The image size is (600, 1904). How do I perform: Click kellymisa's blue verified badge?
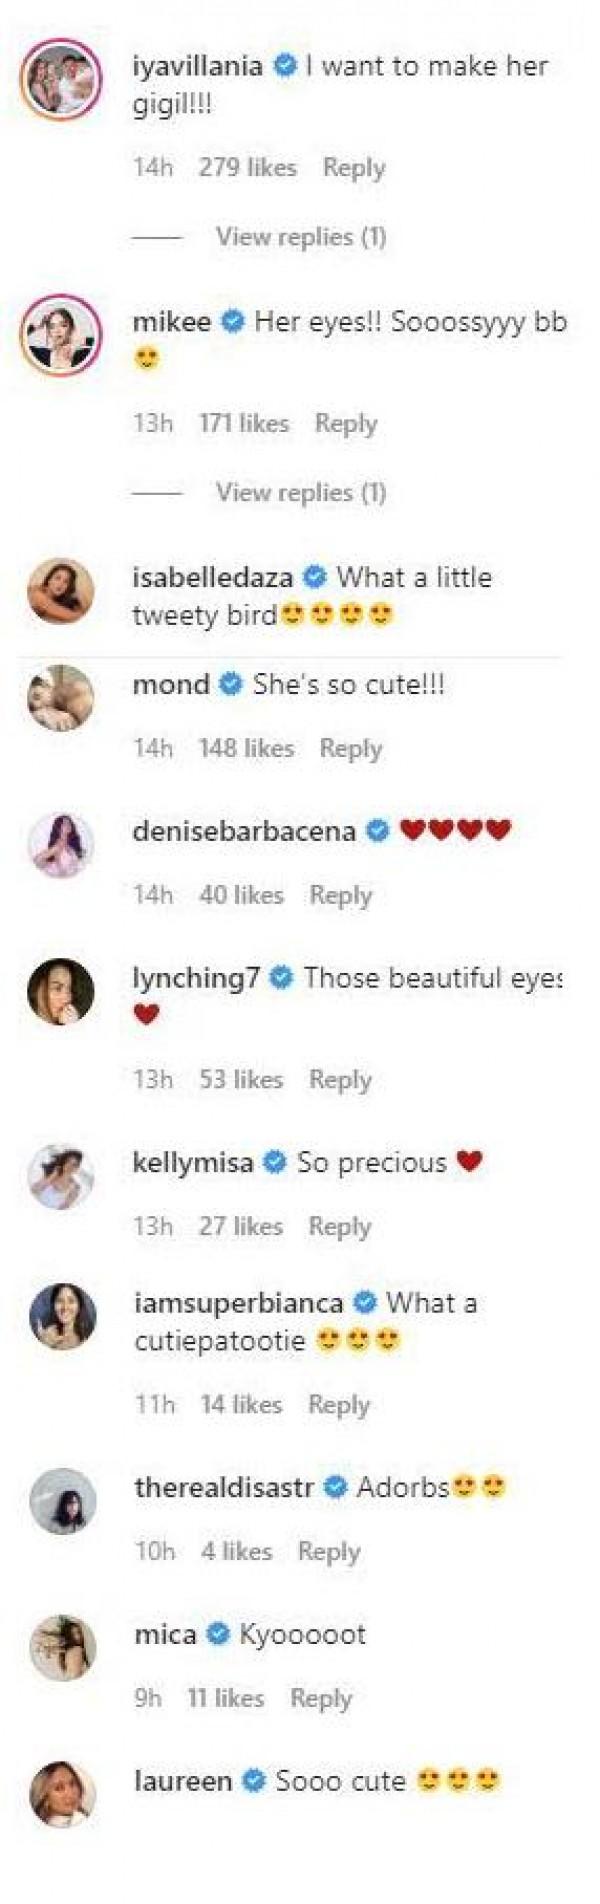click(x=275, y=1162)
